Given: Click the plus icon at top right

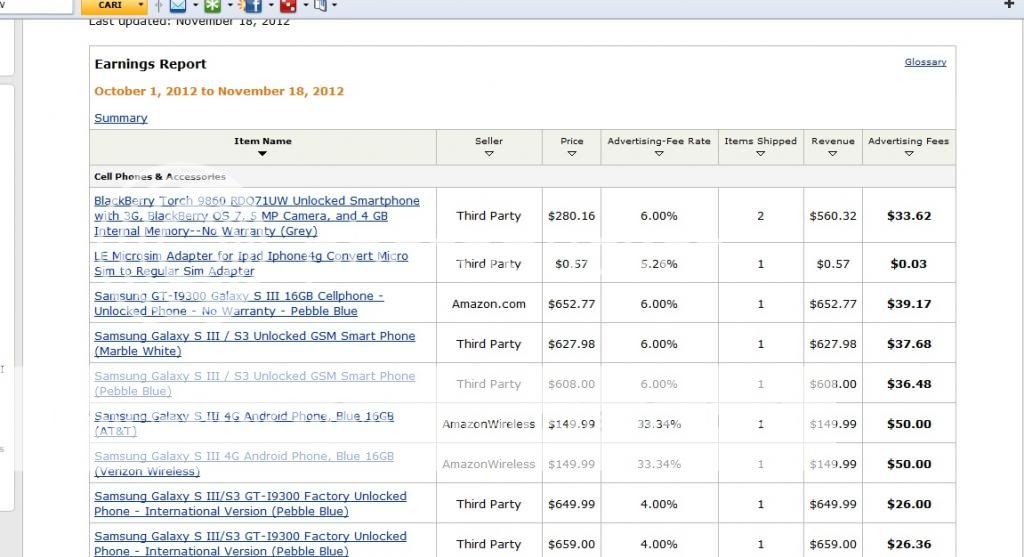Looking at the screenshot, I should click(1008, 5).
